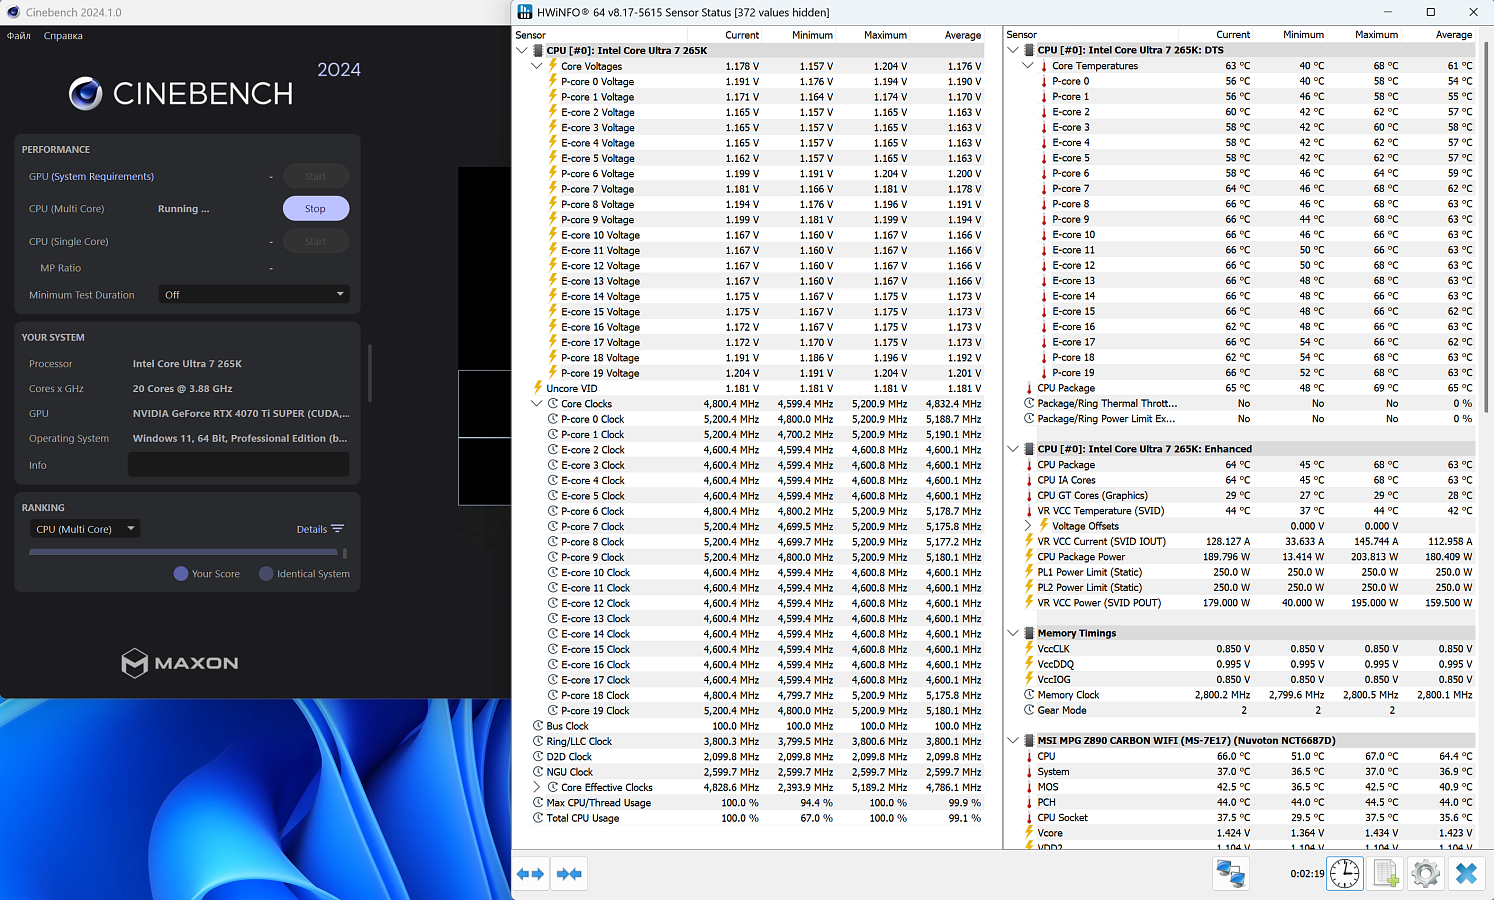Click the HWiNFO title bar app icon

pos(525,12)
